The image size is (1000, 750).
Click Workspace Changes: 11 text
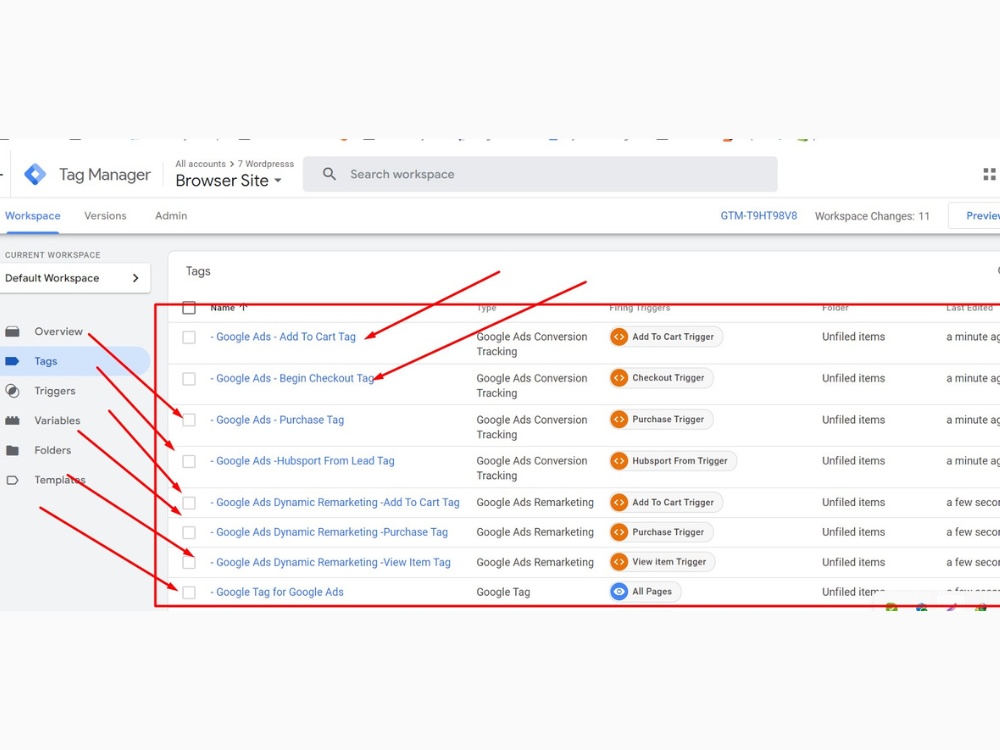(x=872, y=216)
